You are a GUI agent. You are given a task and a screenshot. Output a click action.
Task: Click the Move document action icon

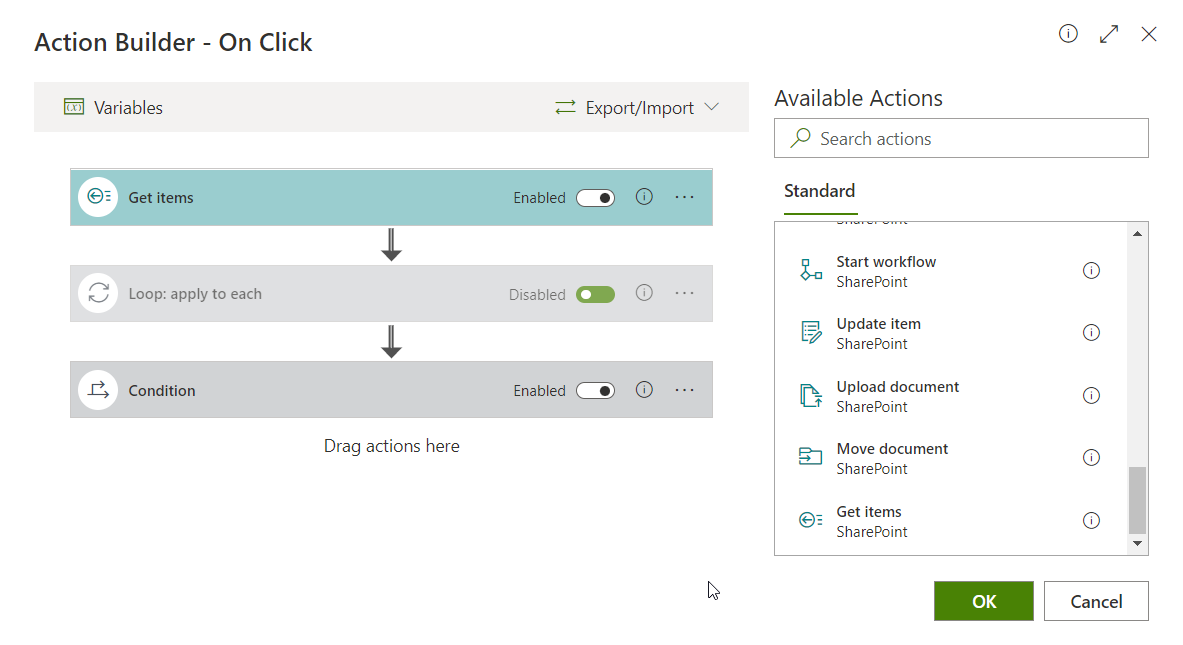point(811,458)
